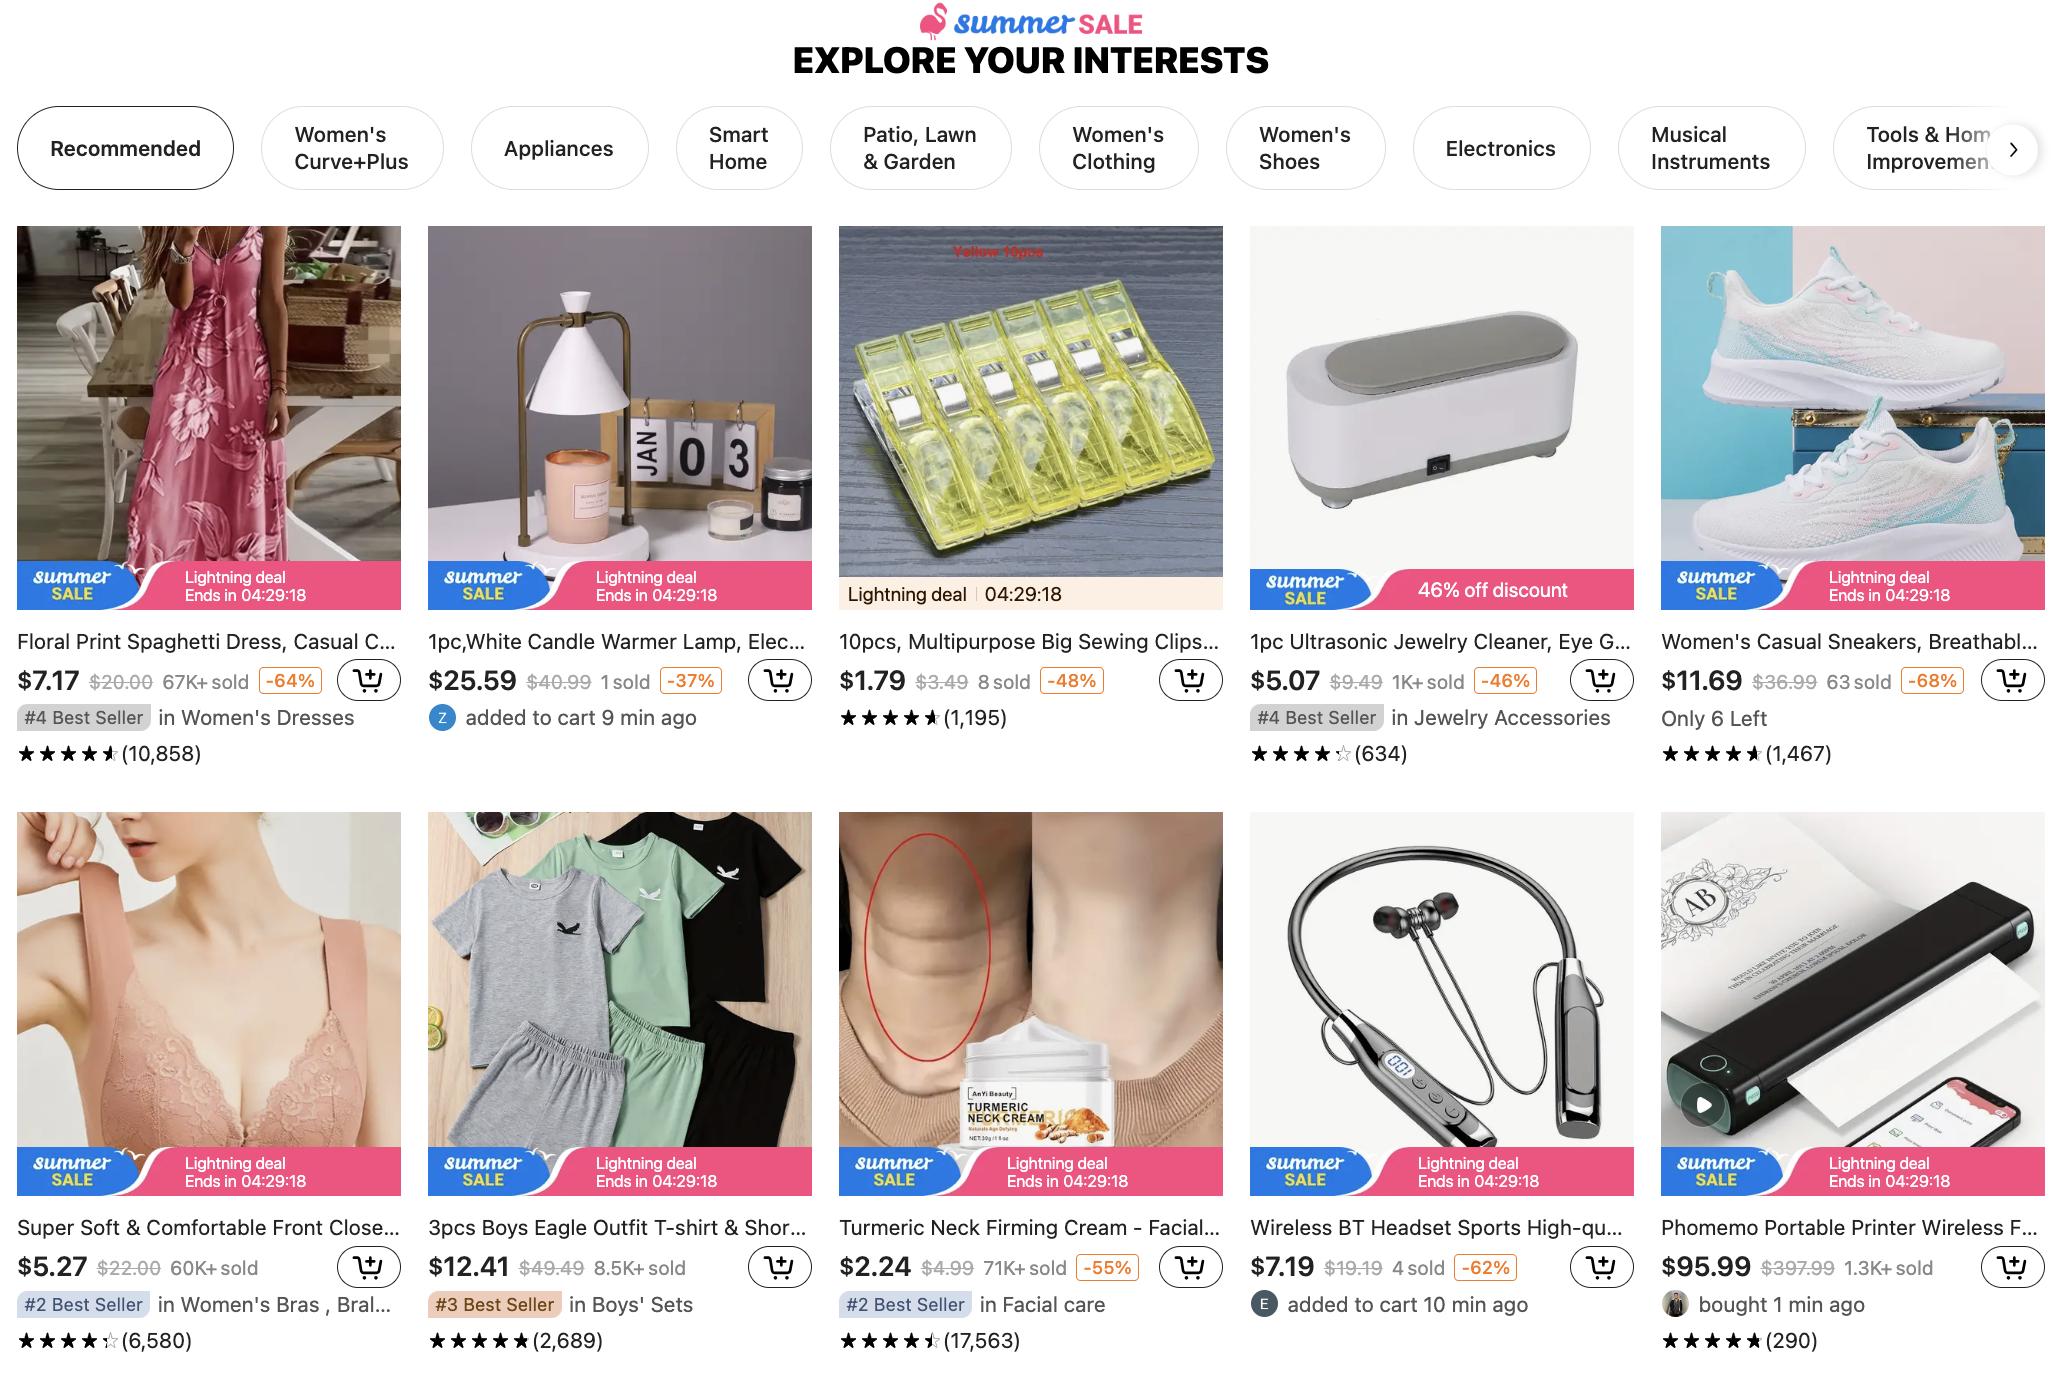Add Ultrasonic Jewelry Cleaner to cart

[x=1601, y=681]
